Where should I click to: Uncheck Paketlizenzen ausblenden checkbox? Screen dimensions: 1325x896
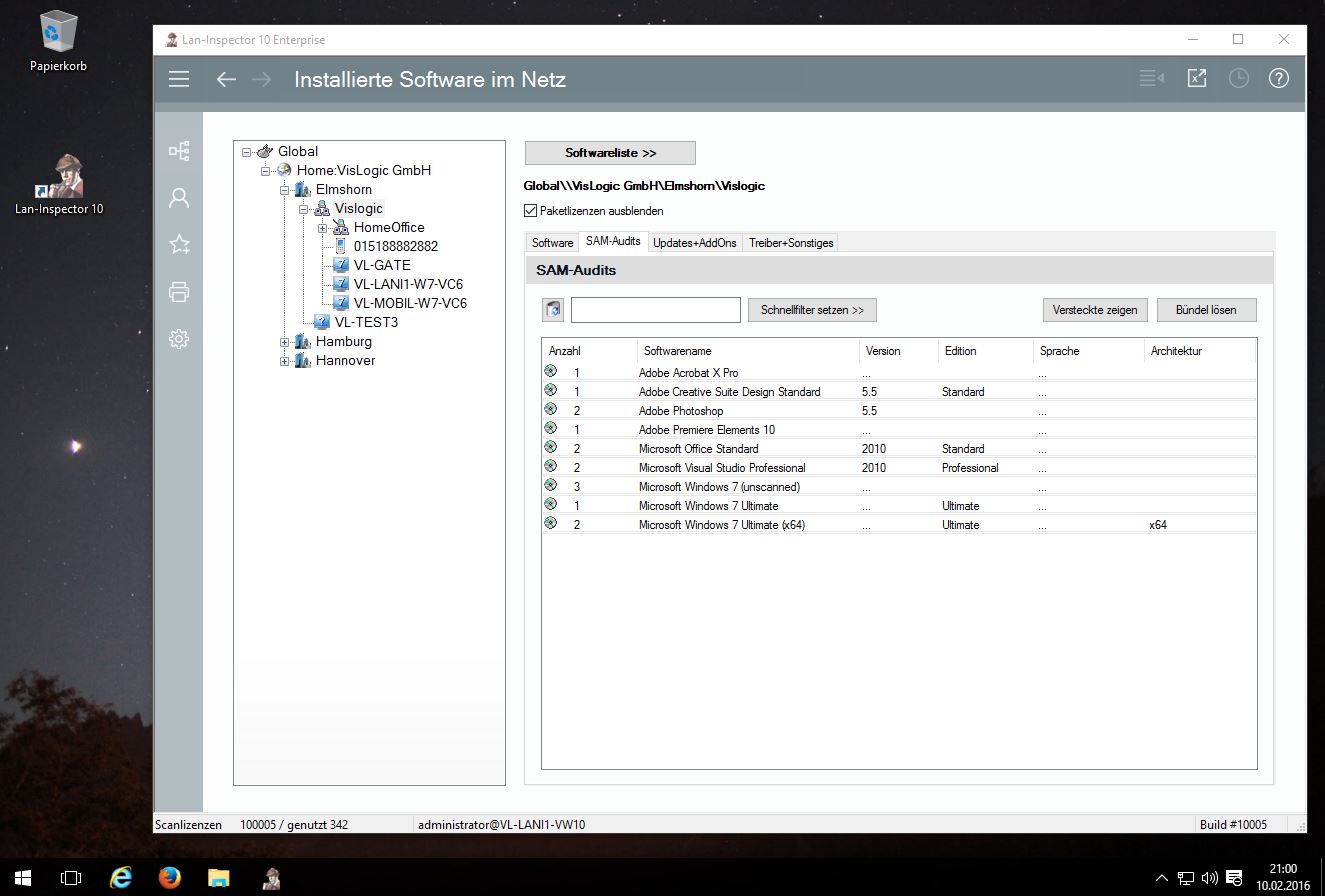point(530,211)
